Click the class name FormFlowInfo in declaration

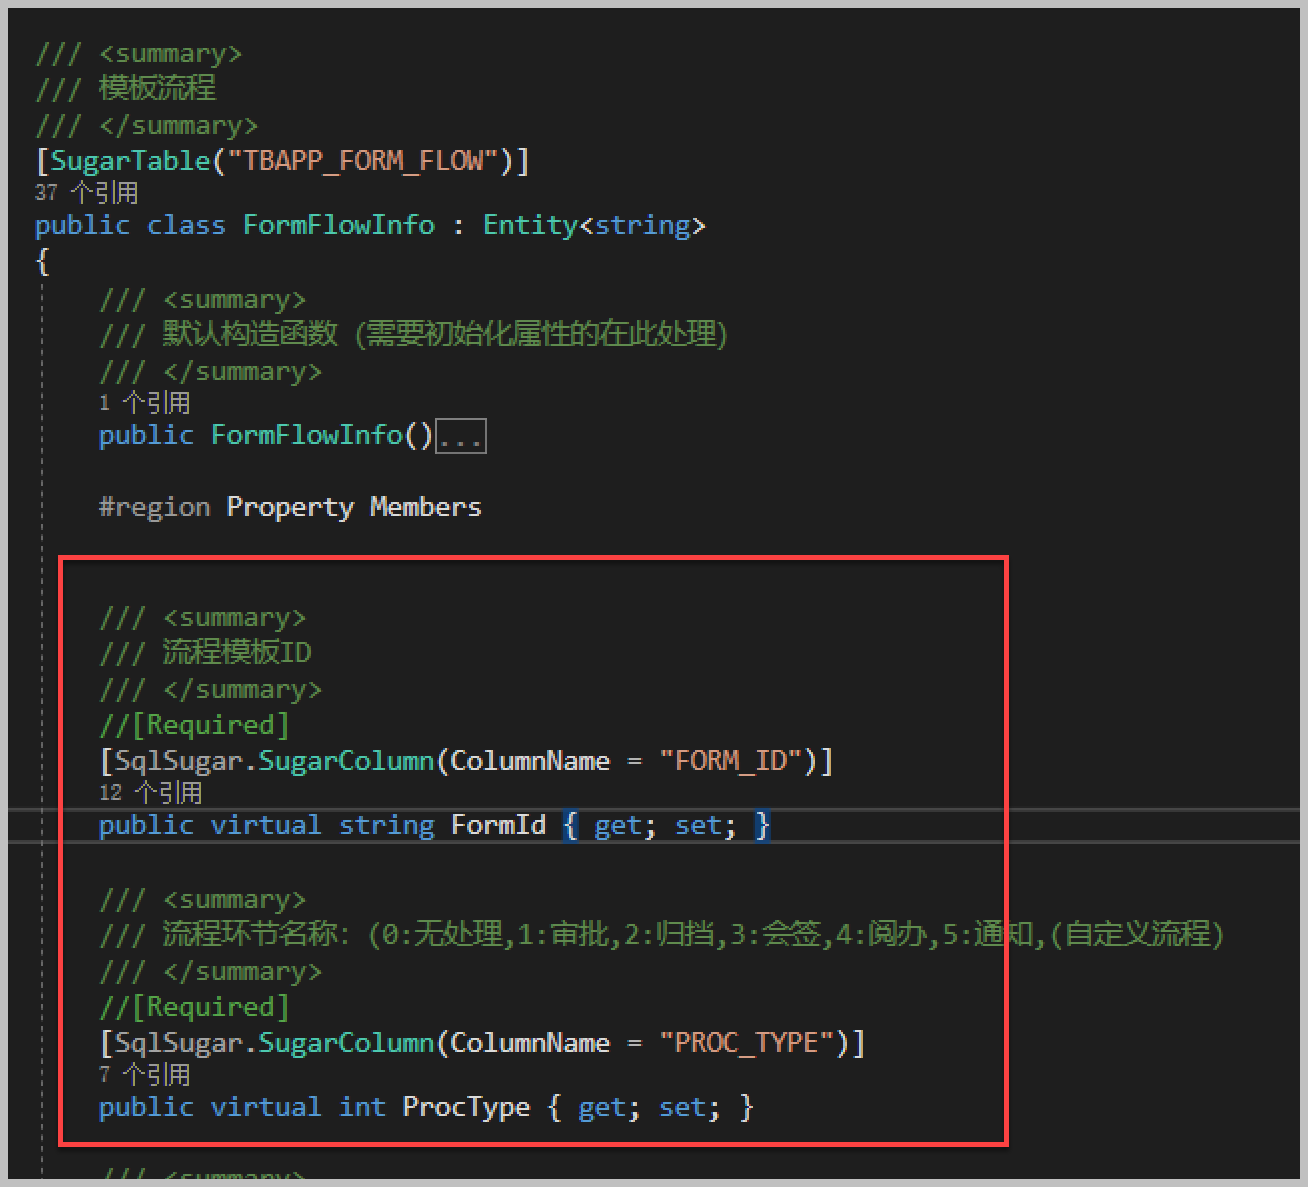339,225
